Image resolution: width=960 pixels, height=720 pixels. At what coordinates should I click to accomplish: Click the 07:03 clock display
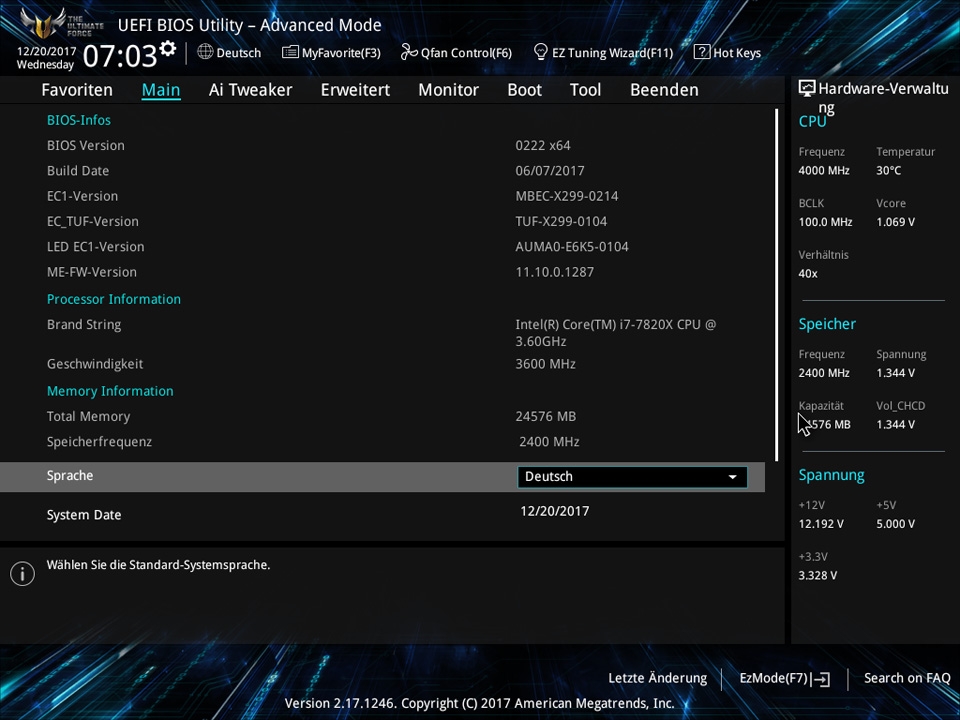coord(120,56)
